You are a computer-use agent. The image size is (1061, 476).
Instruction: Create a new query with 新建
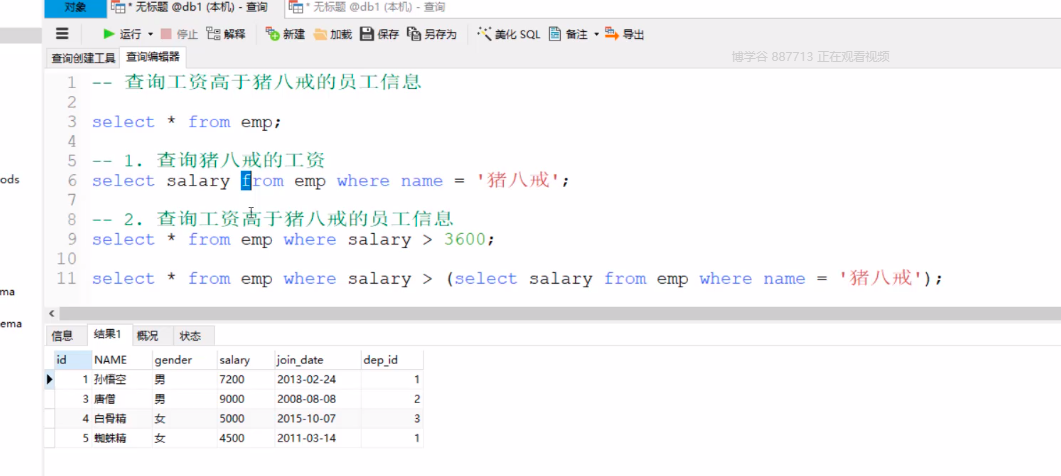pyautogui.click(x=285, y=34)
